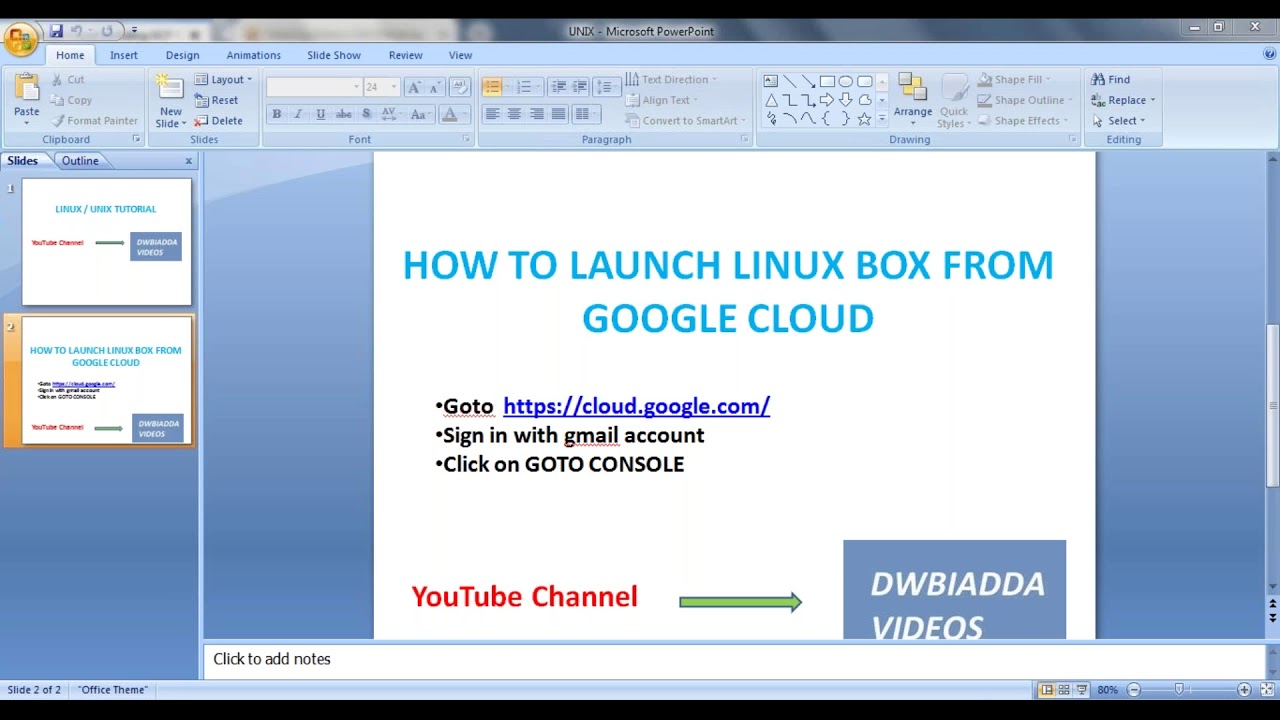Open the font size combo box
This screenshot has width=1280, height=720.
[380, 87]
